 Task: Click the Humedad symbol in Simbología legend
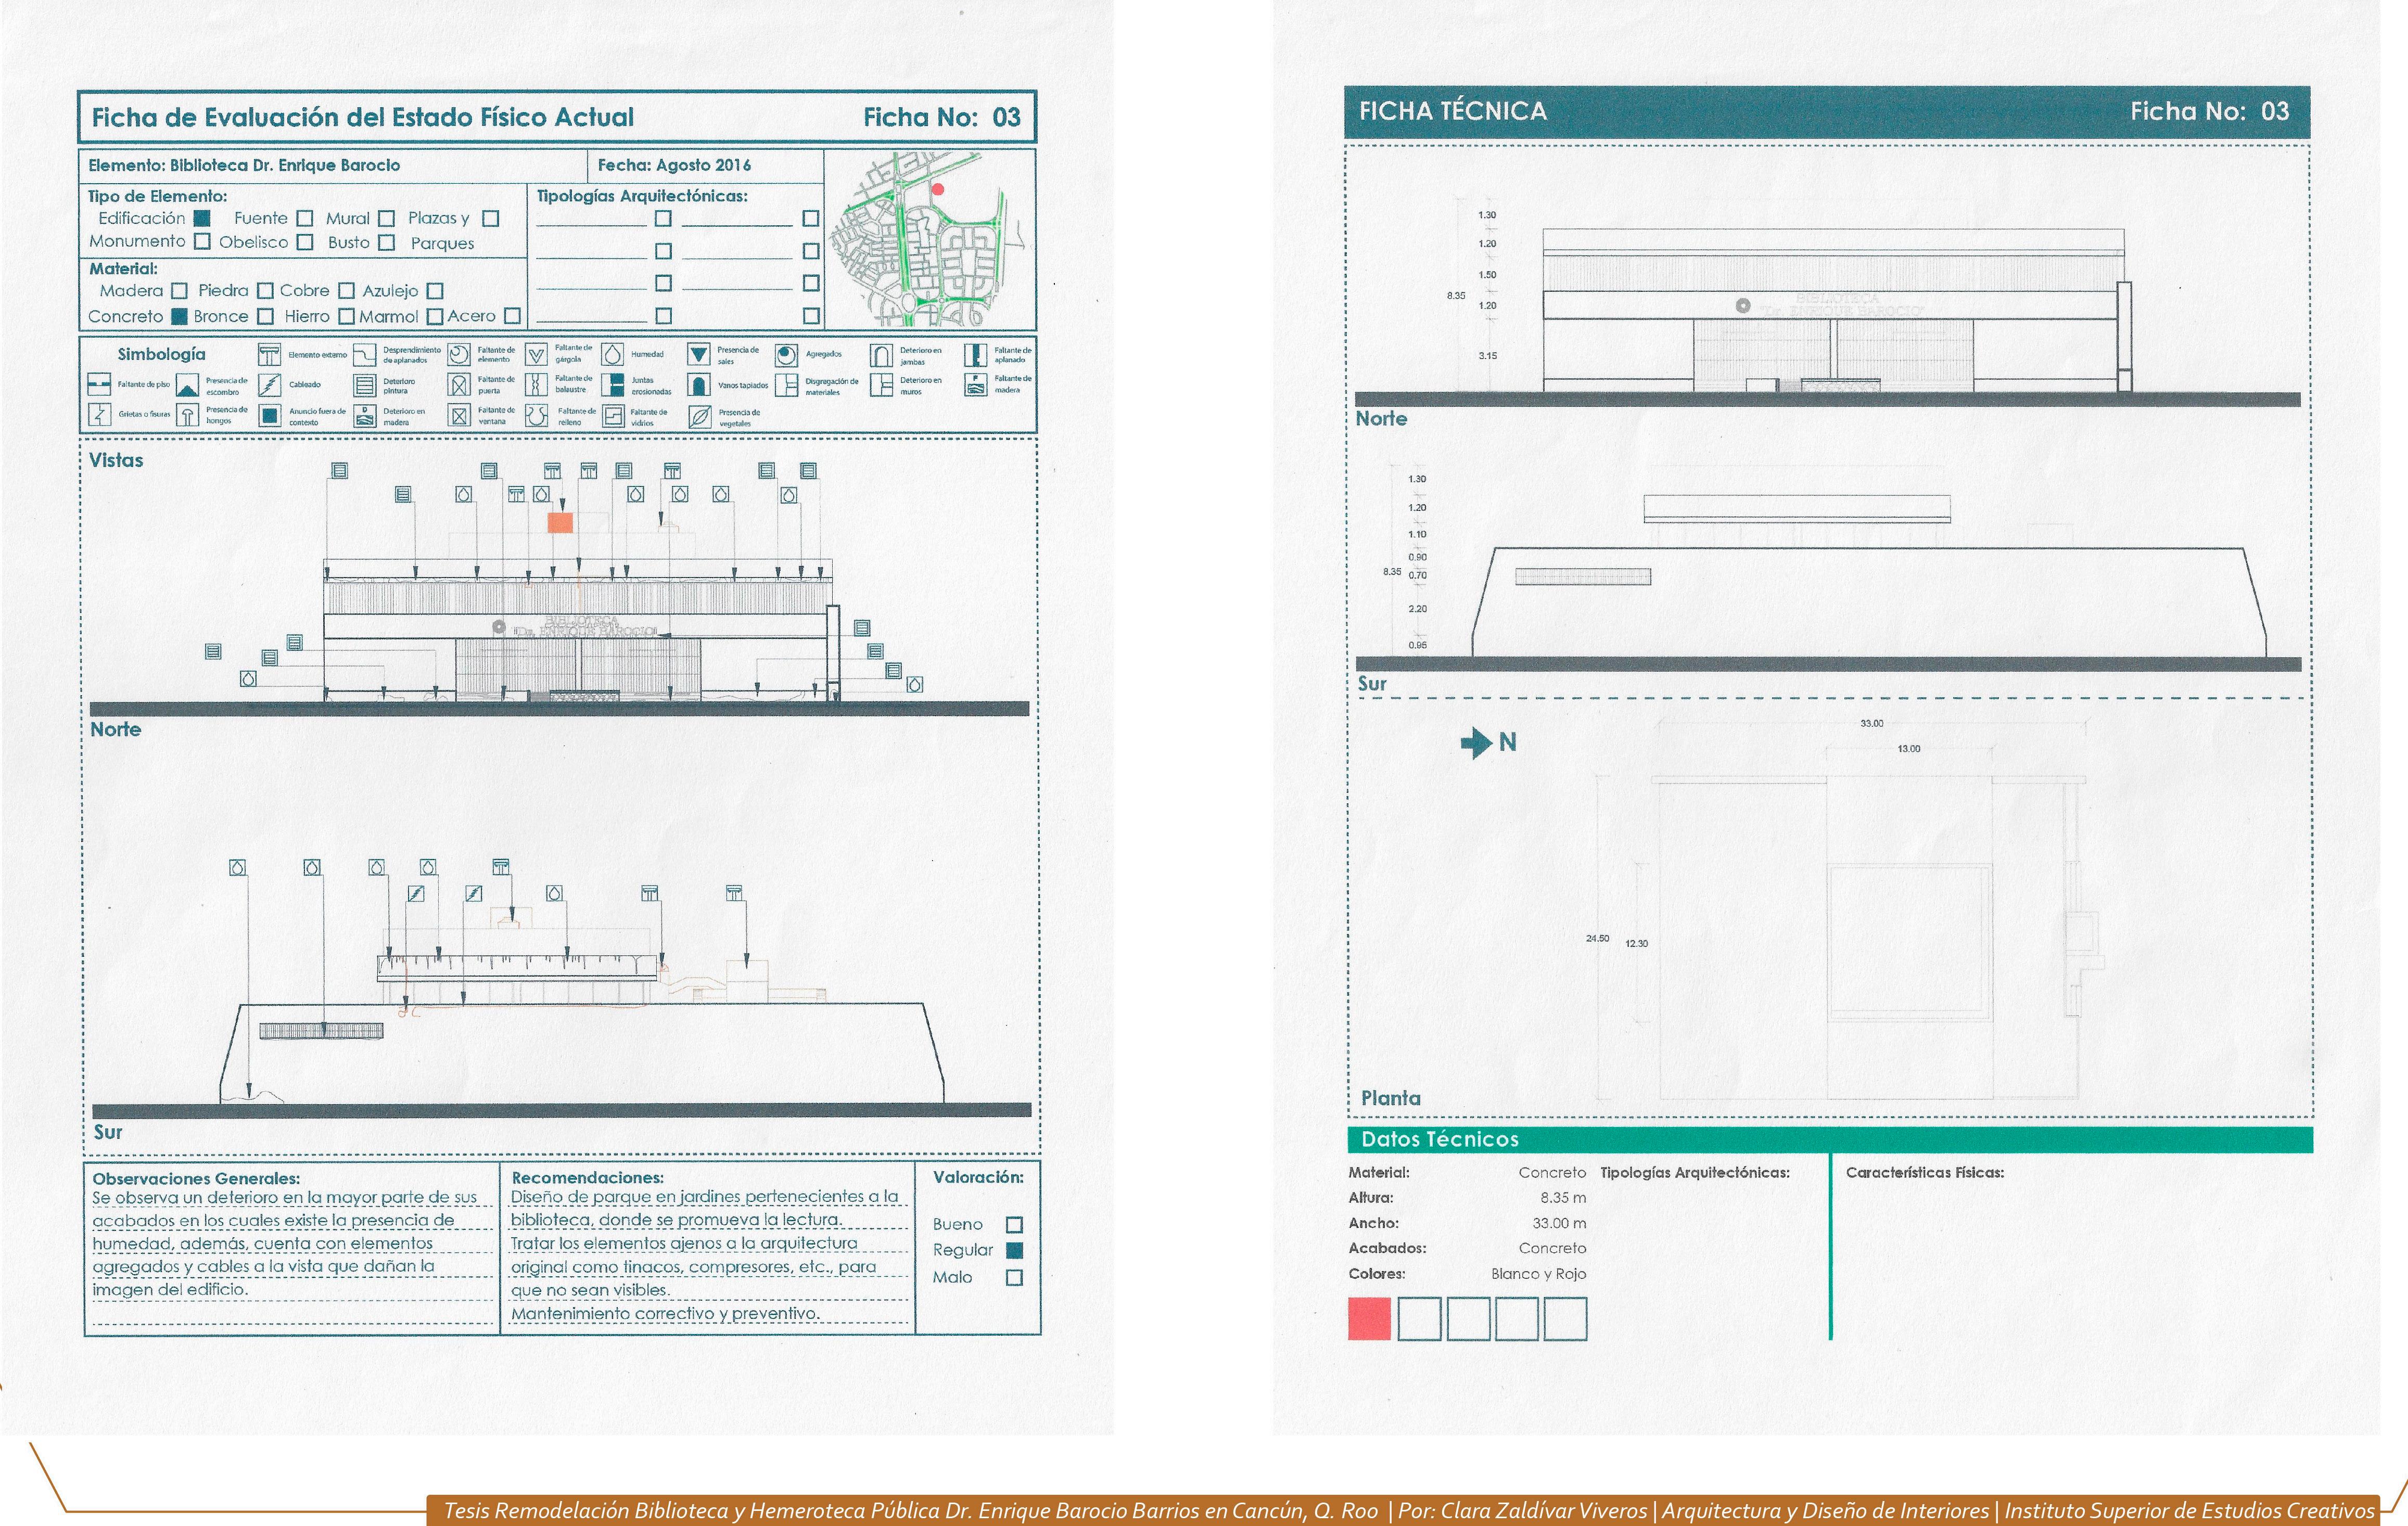pyautogui.click(x=612, y=354)
